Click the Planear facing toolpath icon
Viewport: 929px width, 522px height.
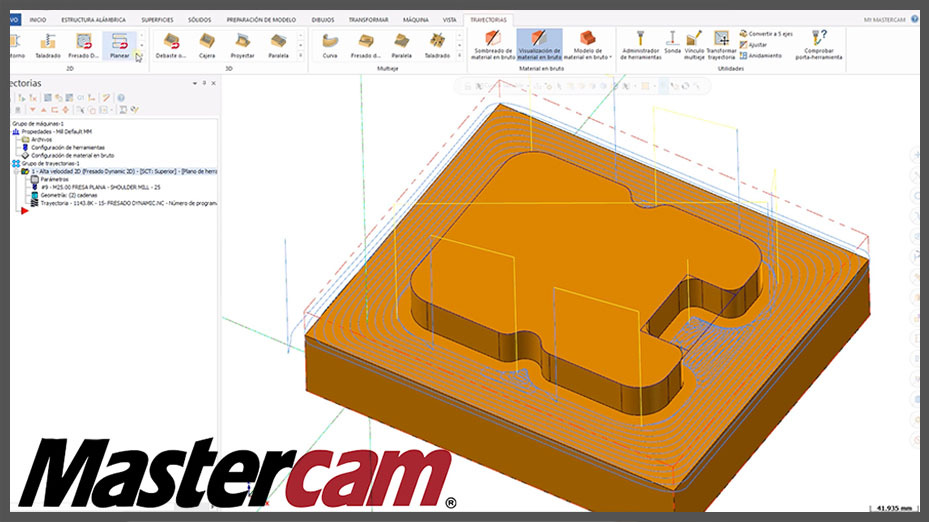click(120, 46)
